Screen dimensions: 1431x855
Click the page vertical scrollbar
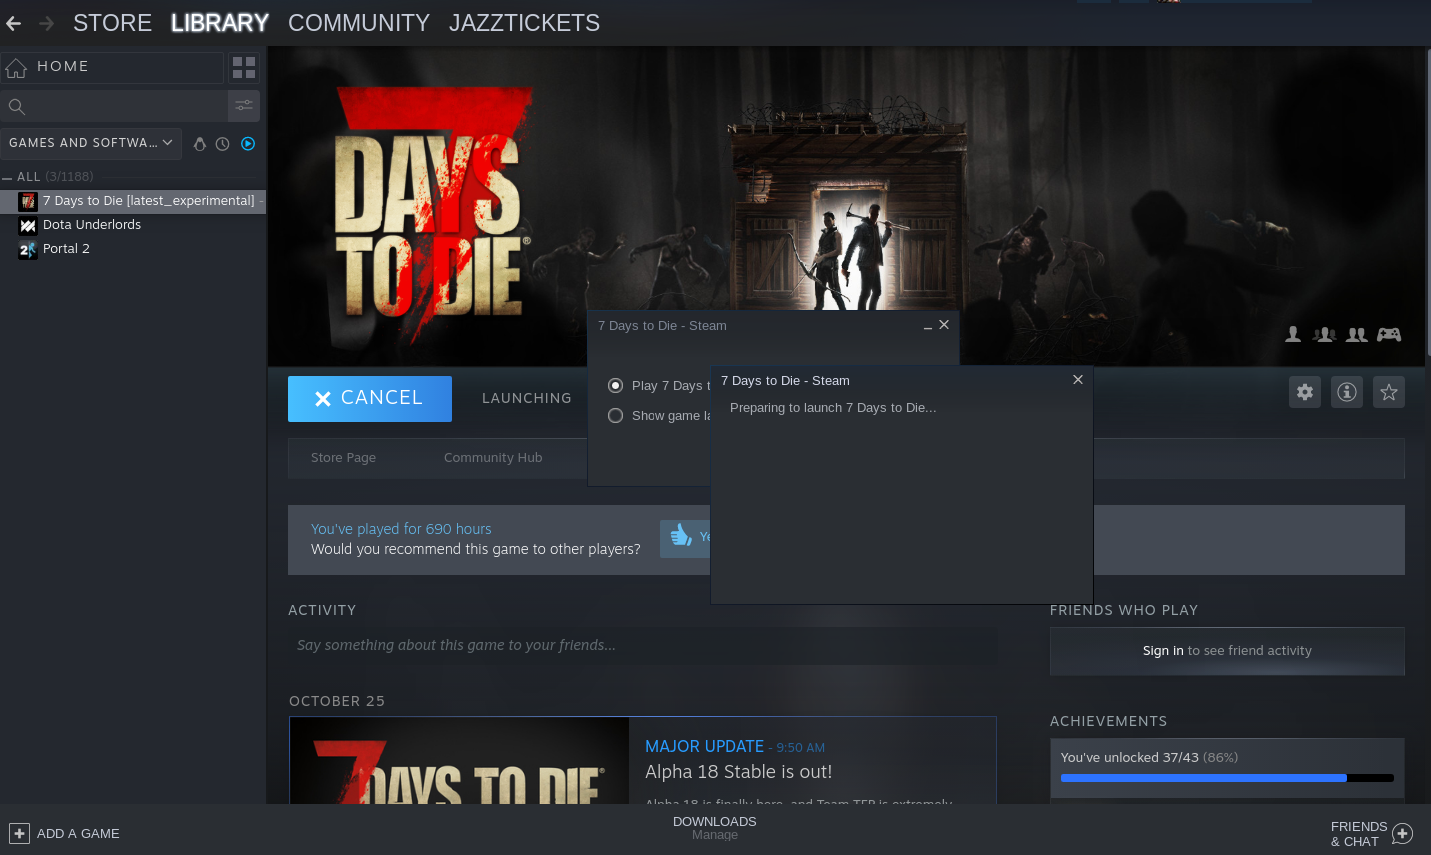[1428, 200]
